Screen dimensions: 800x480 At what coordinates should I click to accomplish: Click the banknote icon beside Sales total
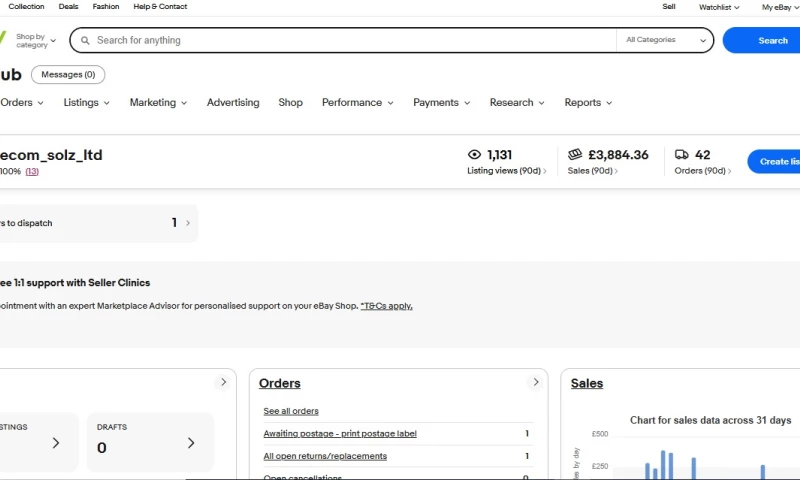575,154
